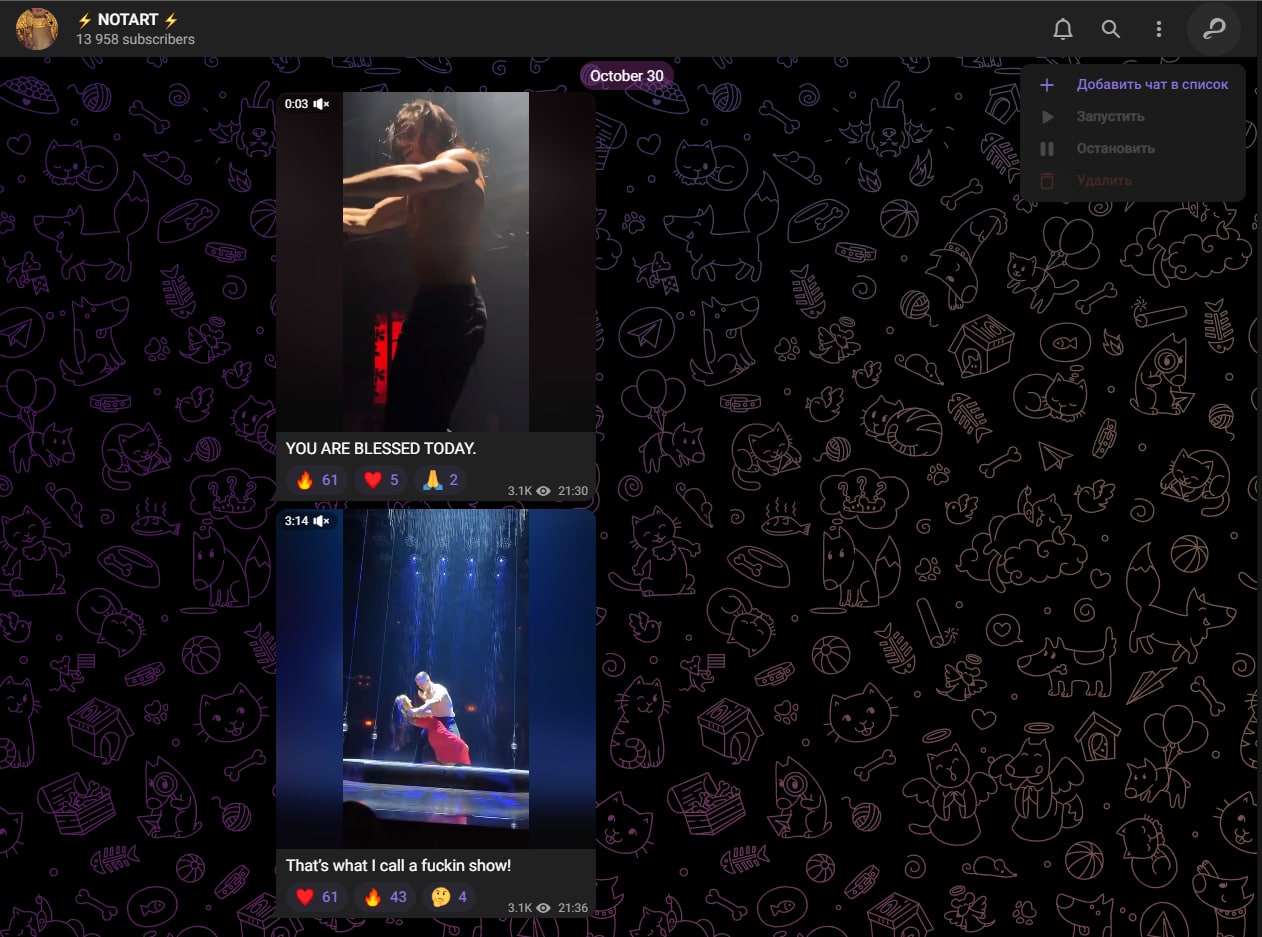Select the "Запустить" menu entry
Viewport: 1262px width, 937px height.
pyautogui.click(x=1133, y=117)
